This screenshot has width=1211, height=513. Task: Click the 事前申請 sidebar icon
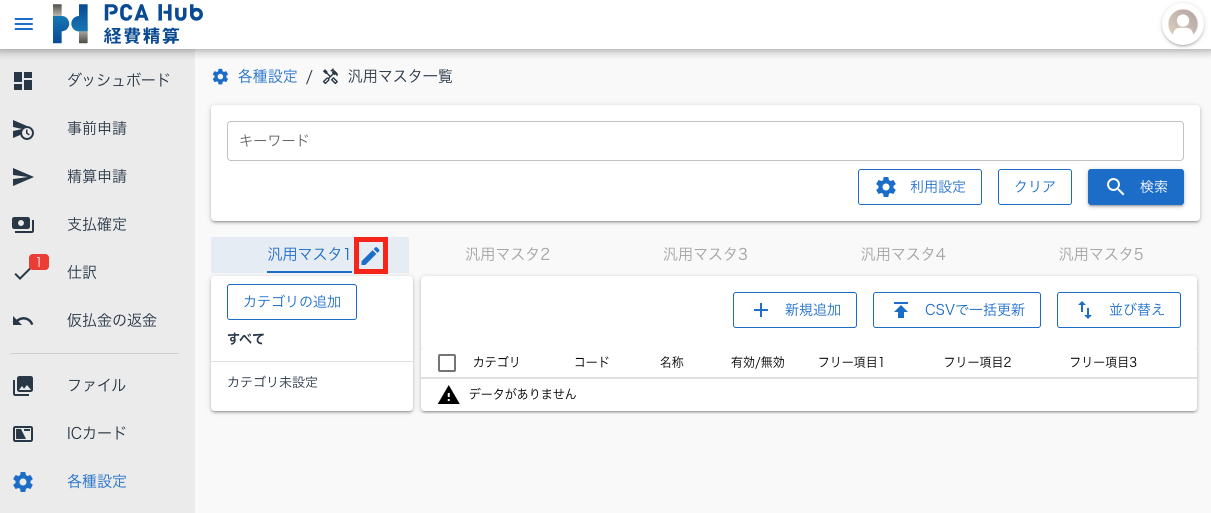coord(23,129)
